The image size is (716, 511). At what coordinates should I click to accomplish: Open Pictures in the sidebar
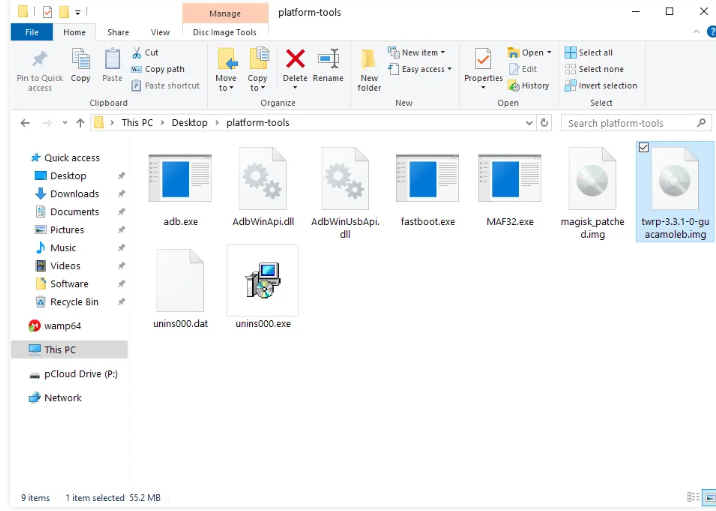pyautogui.click(x=67, y=230)
